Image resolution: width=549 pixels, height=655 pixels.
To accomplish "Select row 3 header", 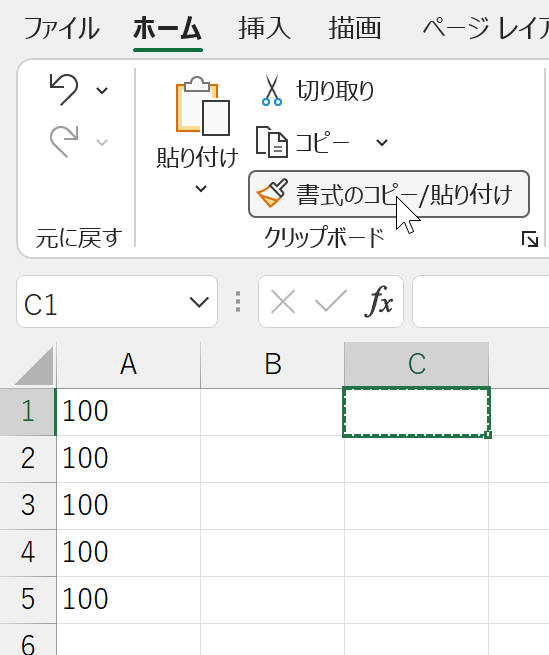I will click(x=28, y=506).
